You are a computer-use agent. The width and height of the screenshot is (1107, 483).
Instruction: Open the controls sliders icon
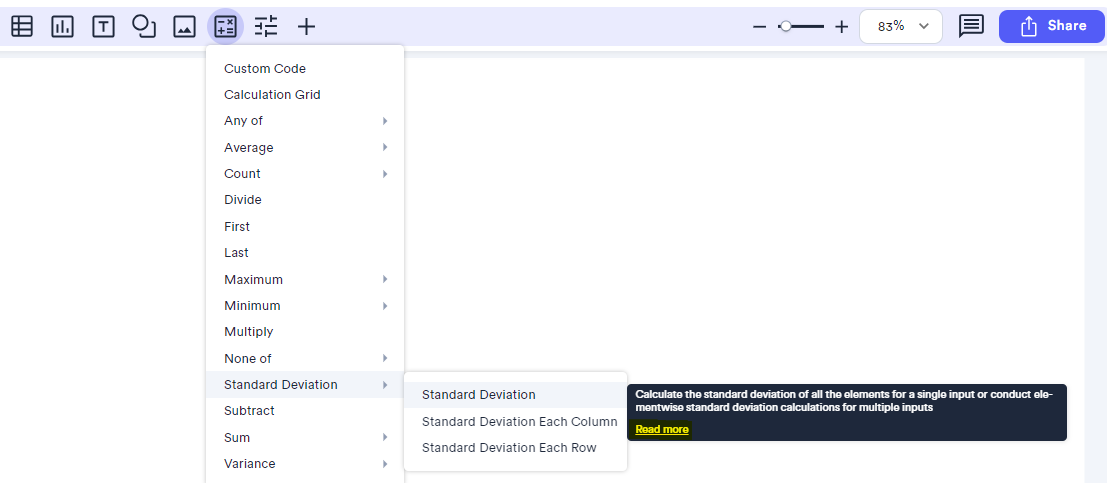pos(266,27)
